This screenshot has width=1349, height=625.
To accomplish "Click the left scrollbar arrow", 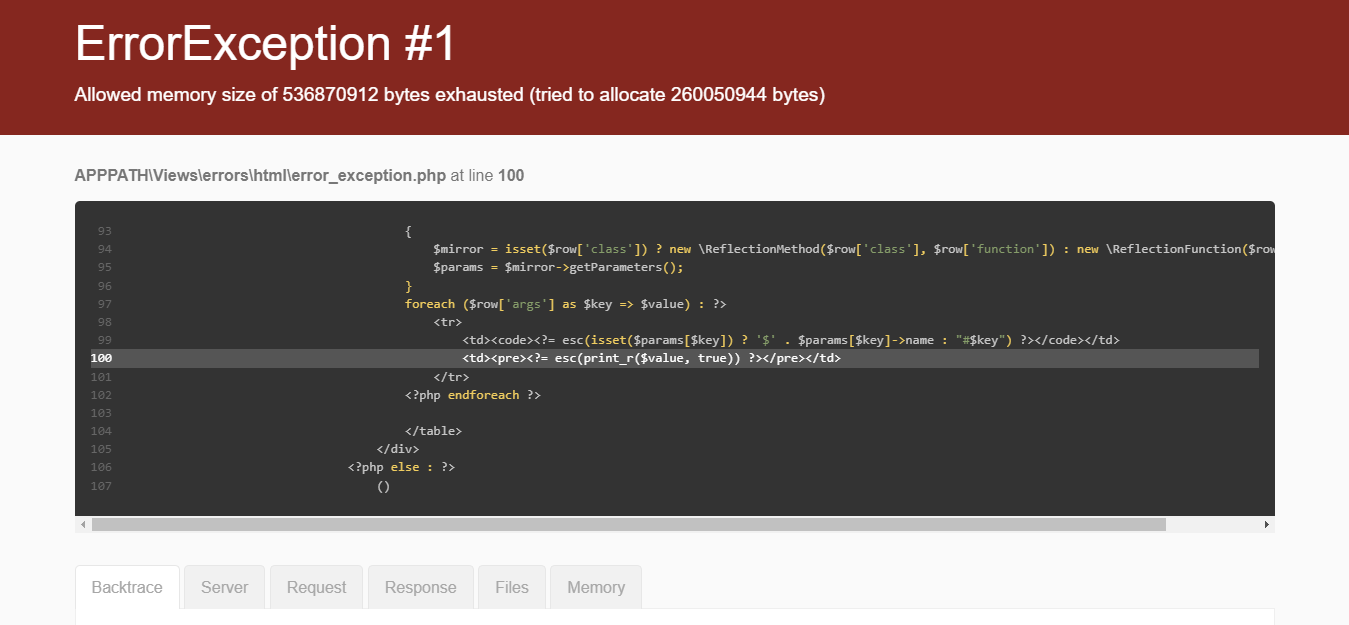I will click(x=83, y=523).
